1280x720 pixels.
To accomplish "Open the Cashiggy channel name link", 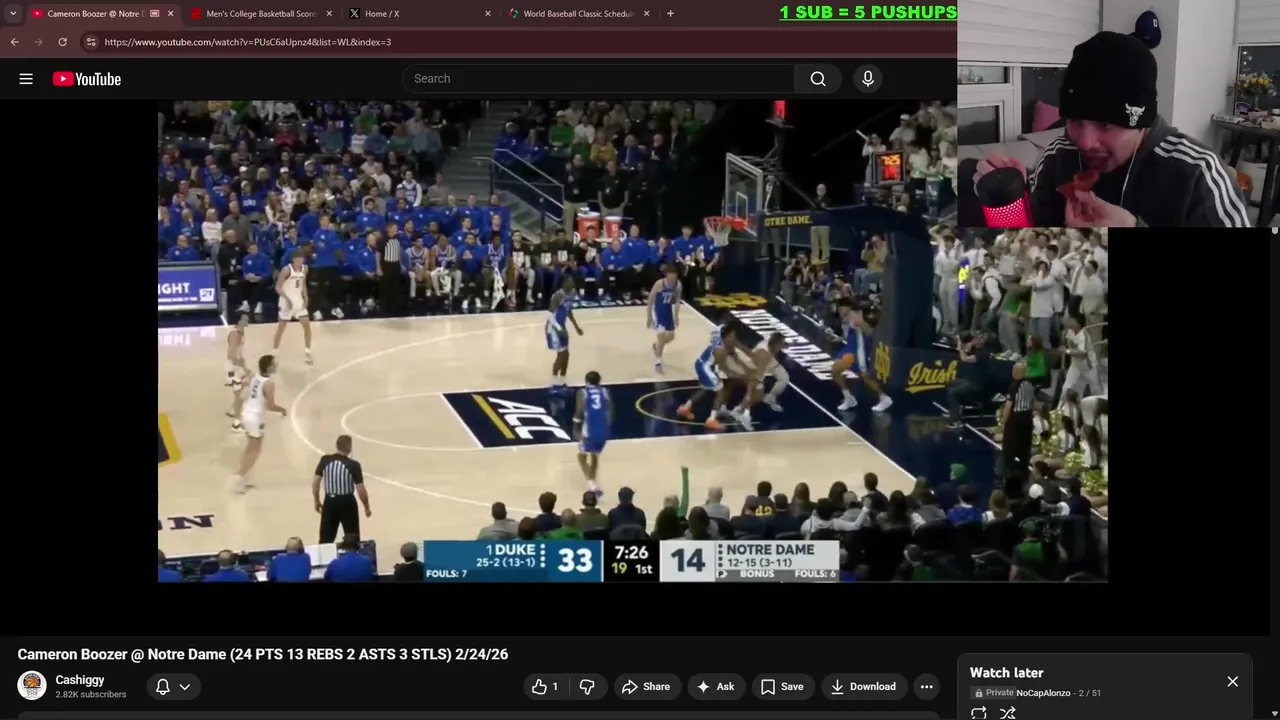I will click(80, 680).
